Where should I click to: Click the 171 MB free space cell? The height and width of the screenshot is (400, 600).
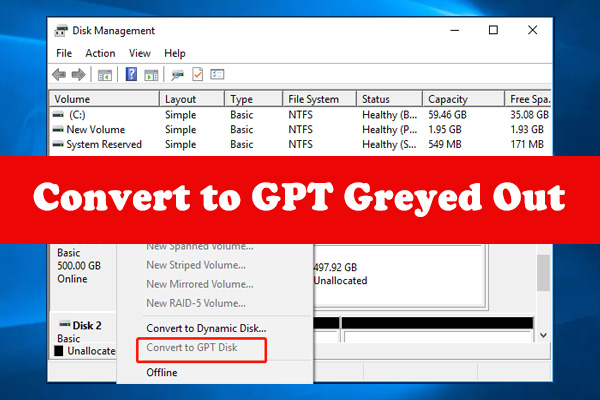click(527, 144)
